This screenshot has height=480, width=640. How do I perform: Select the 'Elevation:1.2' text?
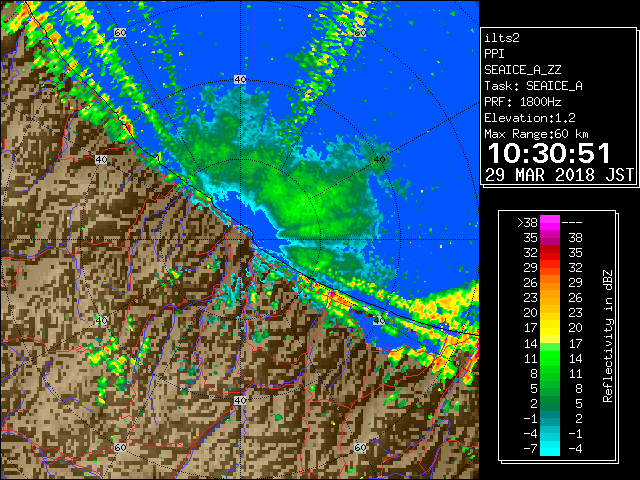[x=530, y=118]
